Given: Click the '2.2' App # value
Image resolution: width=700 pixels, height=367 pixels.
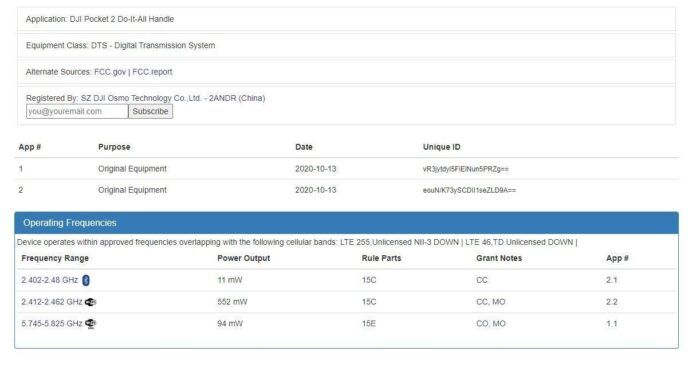Looking at the screenshot, I should click(612, 302).
